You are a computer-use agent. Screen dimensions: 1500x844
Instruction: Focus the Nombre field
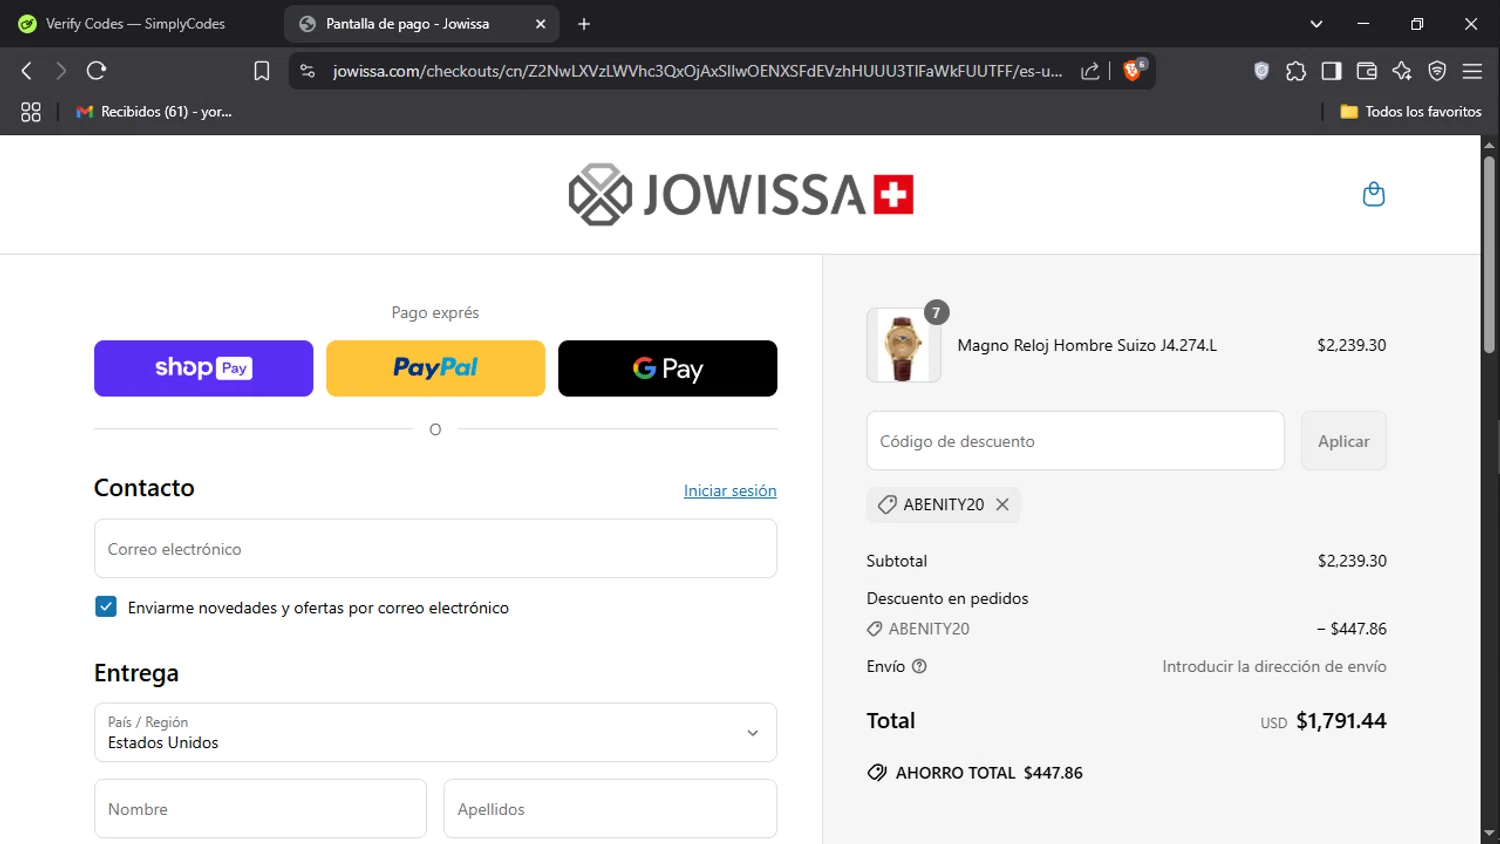pos(260,809)
